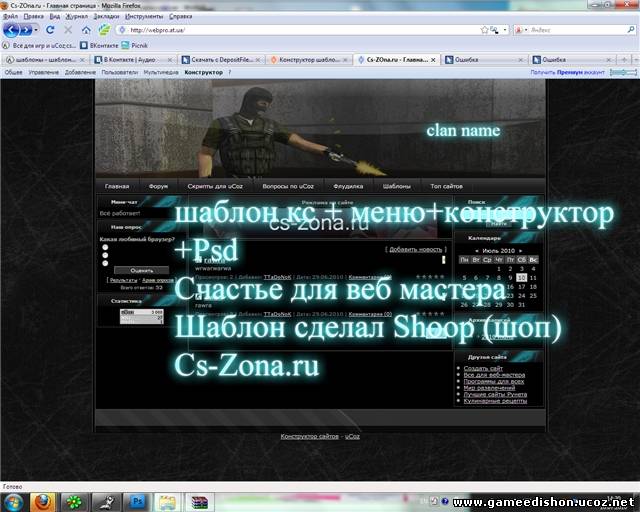640x512 pixels.
Task: Open Photoshop from the taskbar
Action: (x=138, y=501)
